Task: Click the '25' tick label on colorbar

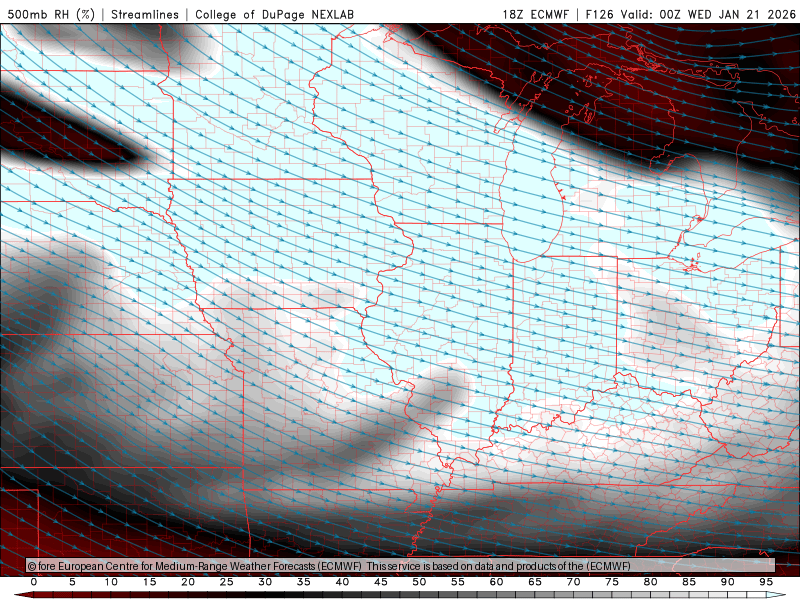Action: point(227,582)
